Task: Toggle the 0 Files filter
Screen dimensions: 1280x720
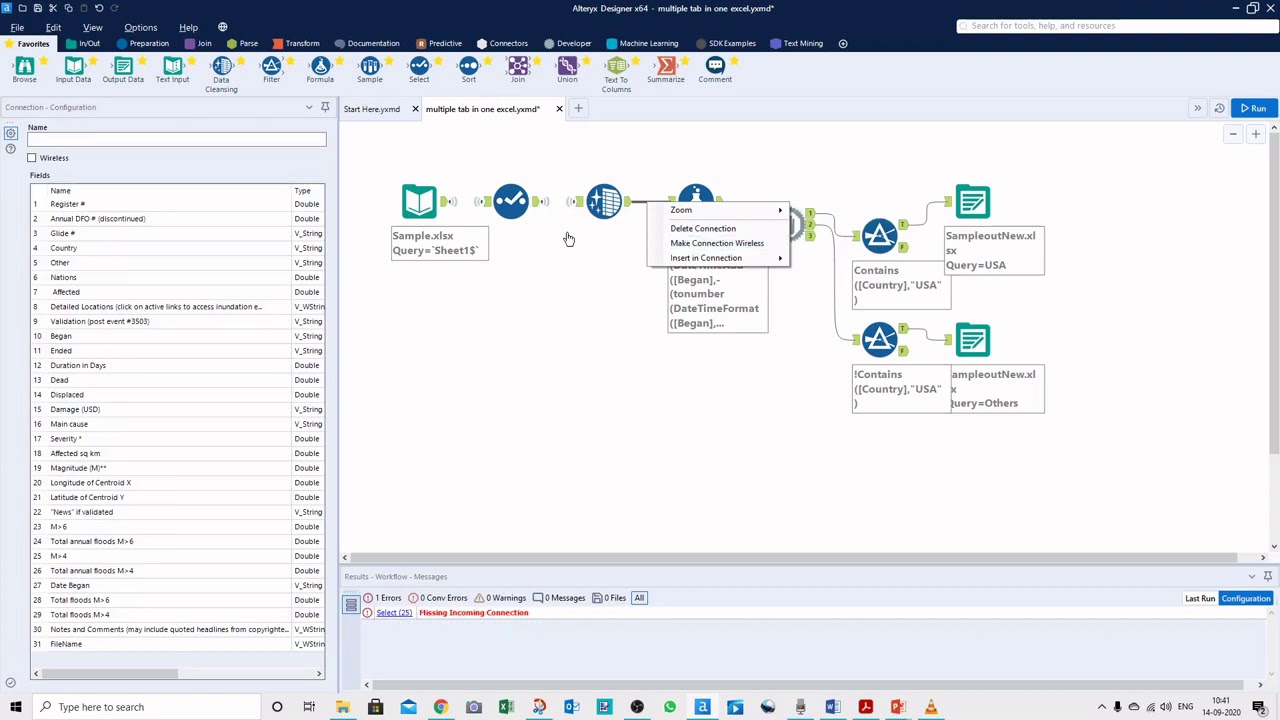Action: pyautogui.click(x=609, y=598)
